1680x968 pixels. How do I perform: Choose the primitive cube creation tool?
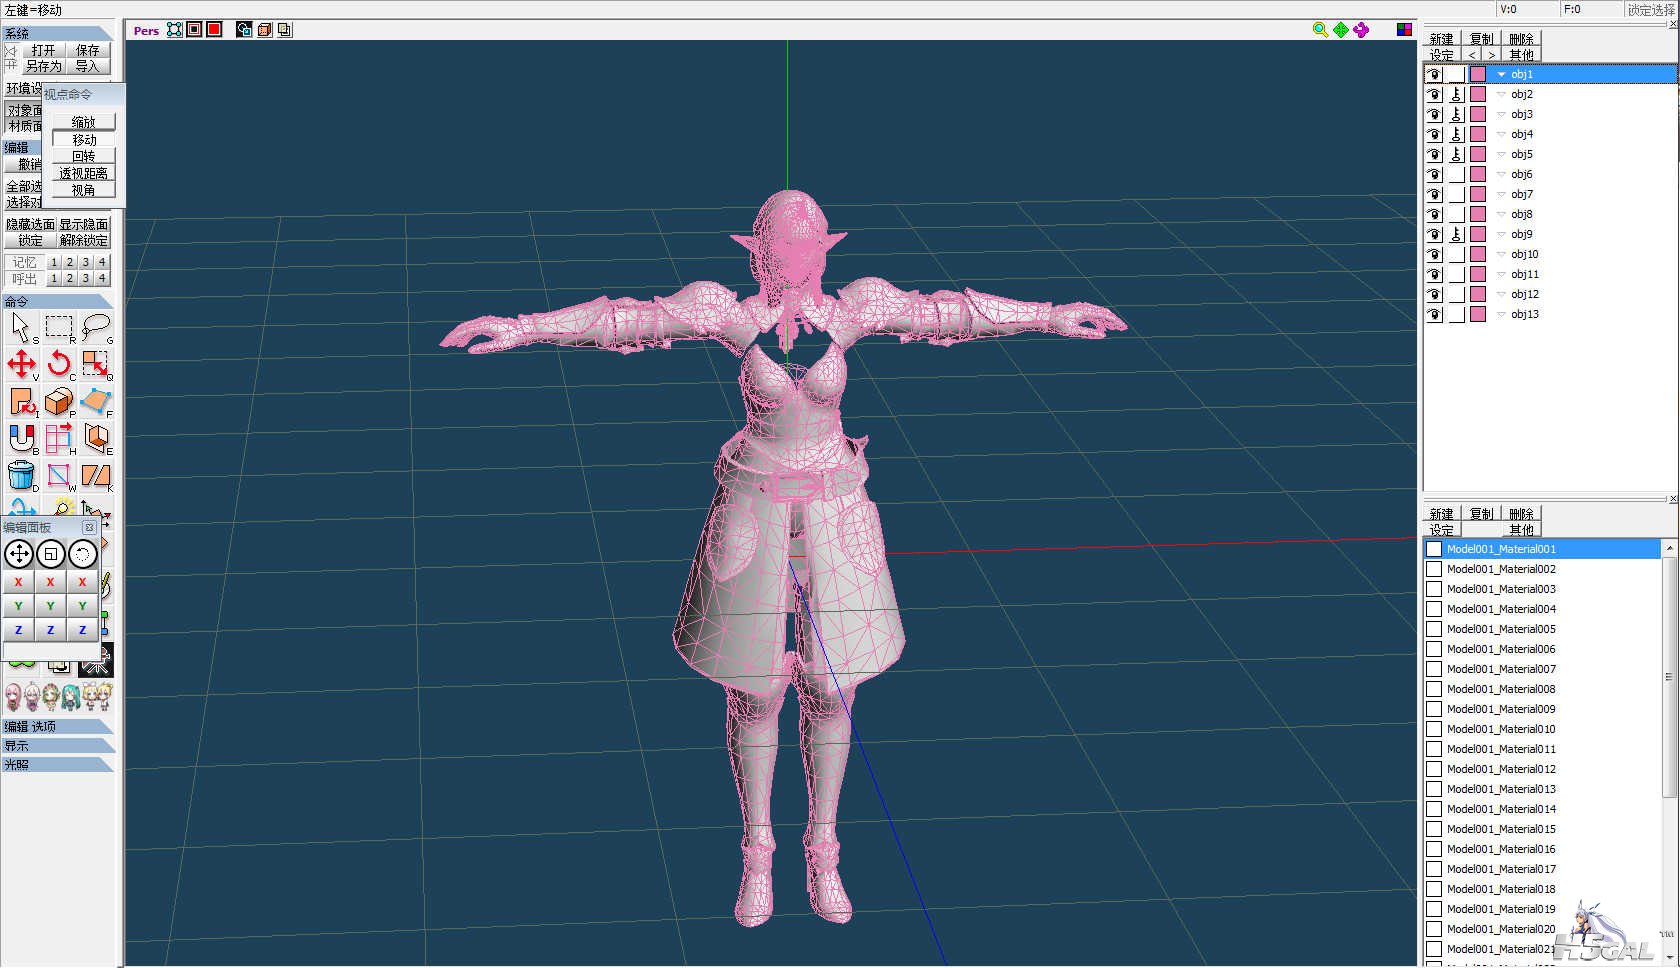pos(59,401)
